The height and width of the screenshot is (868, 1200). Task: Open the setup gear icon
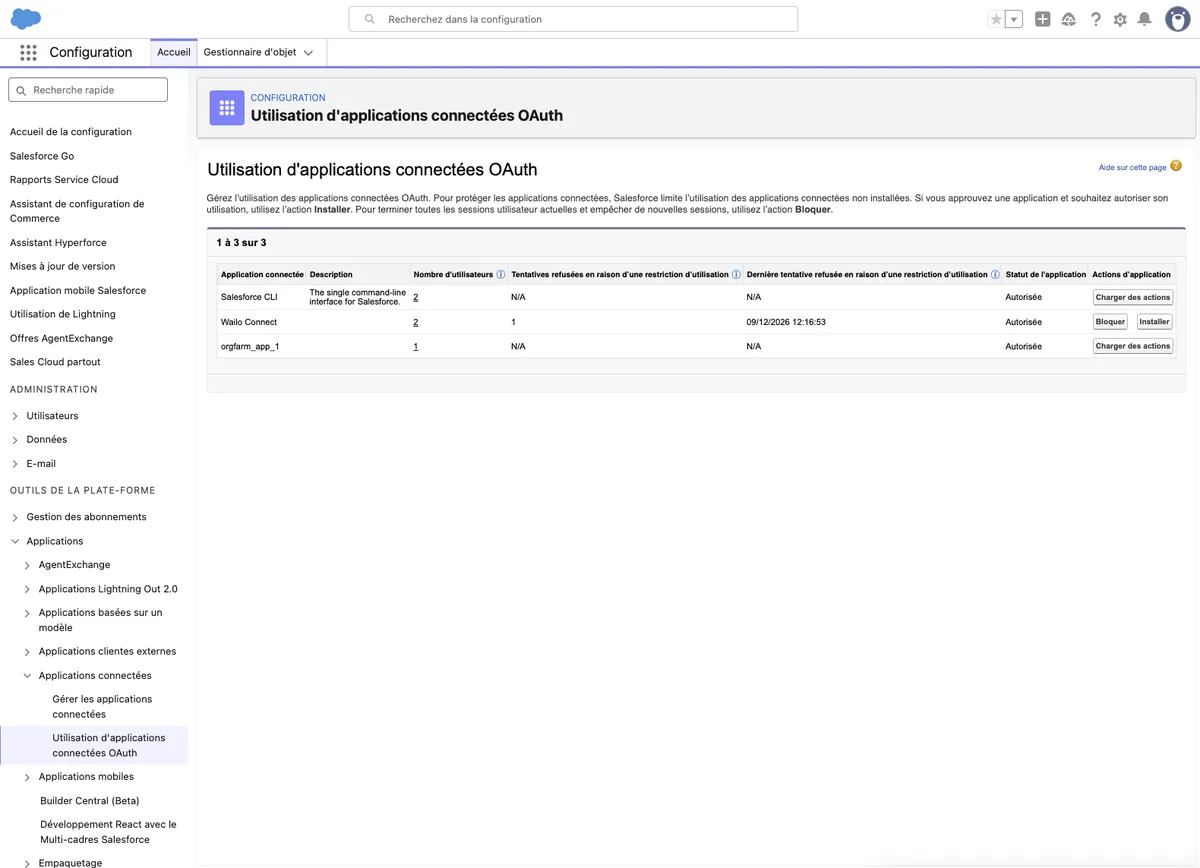(x=1120, y=19)
